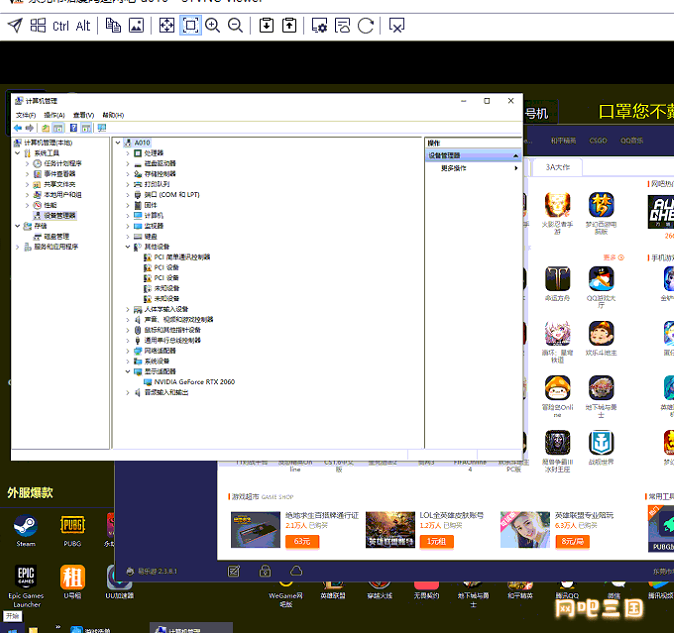Click the orange 更多 link

[x=613, y=257]
